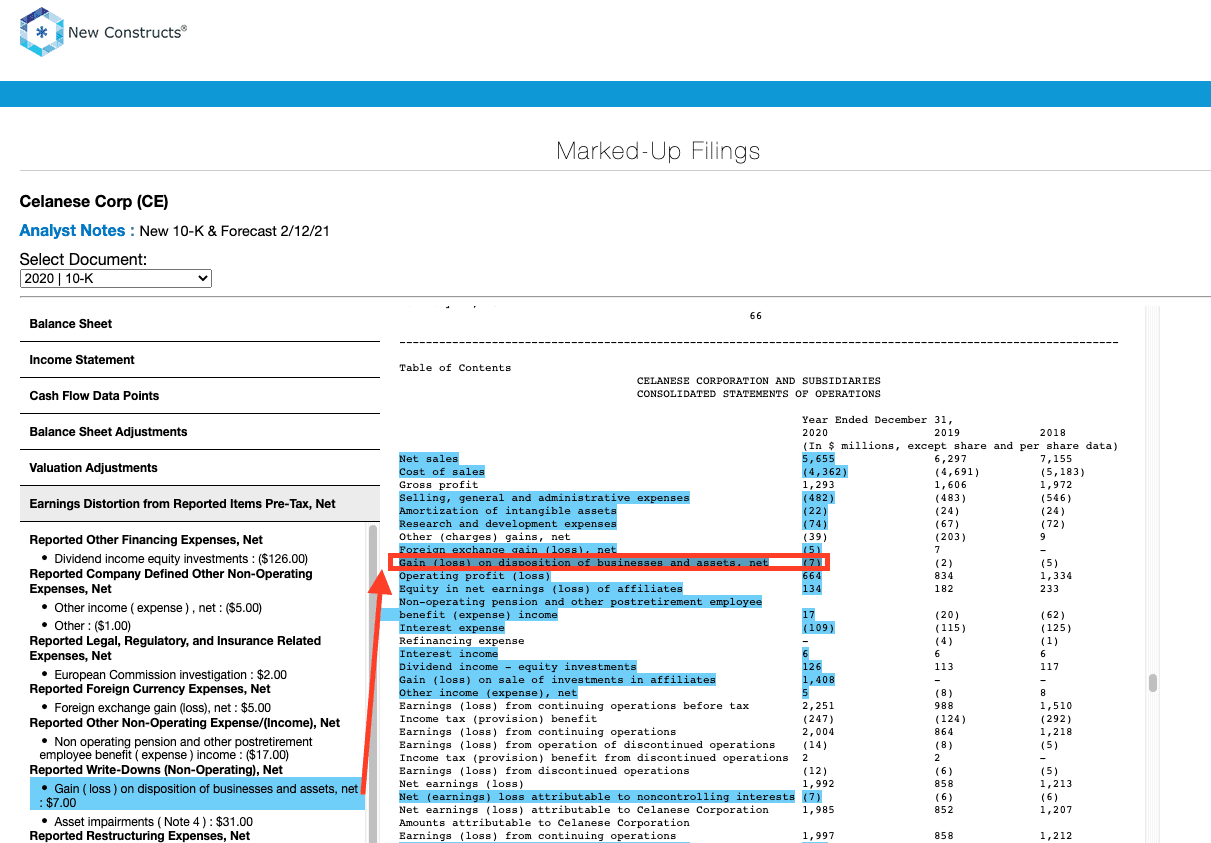1211x843 pixels.
Task: Open the Income Statement section
Action: click(199, 360)
